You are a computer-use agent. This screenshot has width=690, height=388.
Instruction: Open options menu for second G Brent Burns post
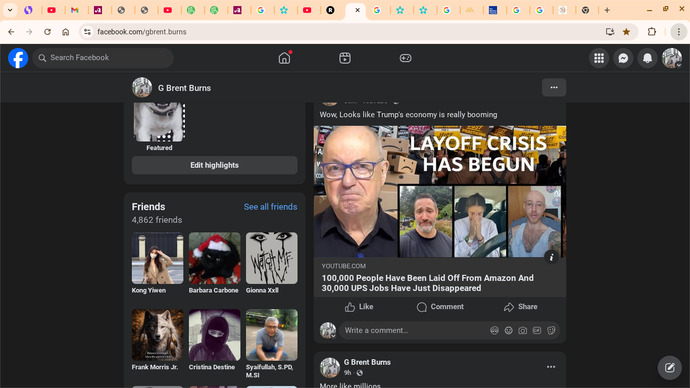pyautogui.click(x=551, y=367)
